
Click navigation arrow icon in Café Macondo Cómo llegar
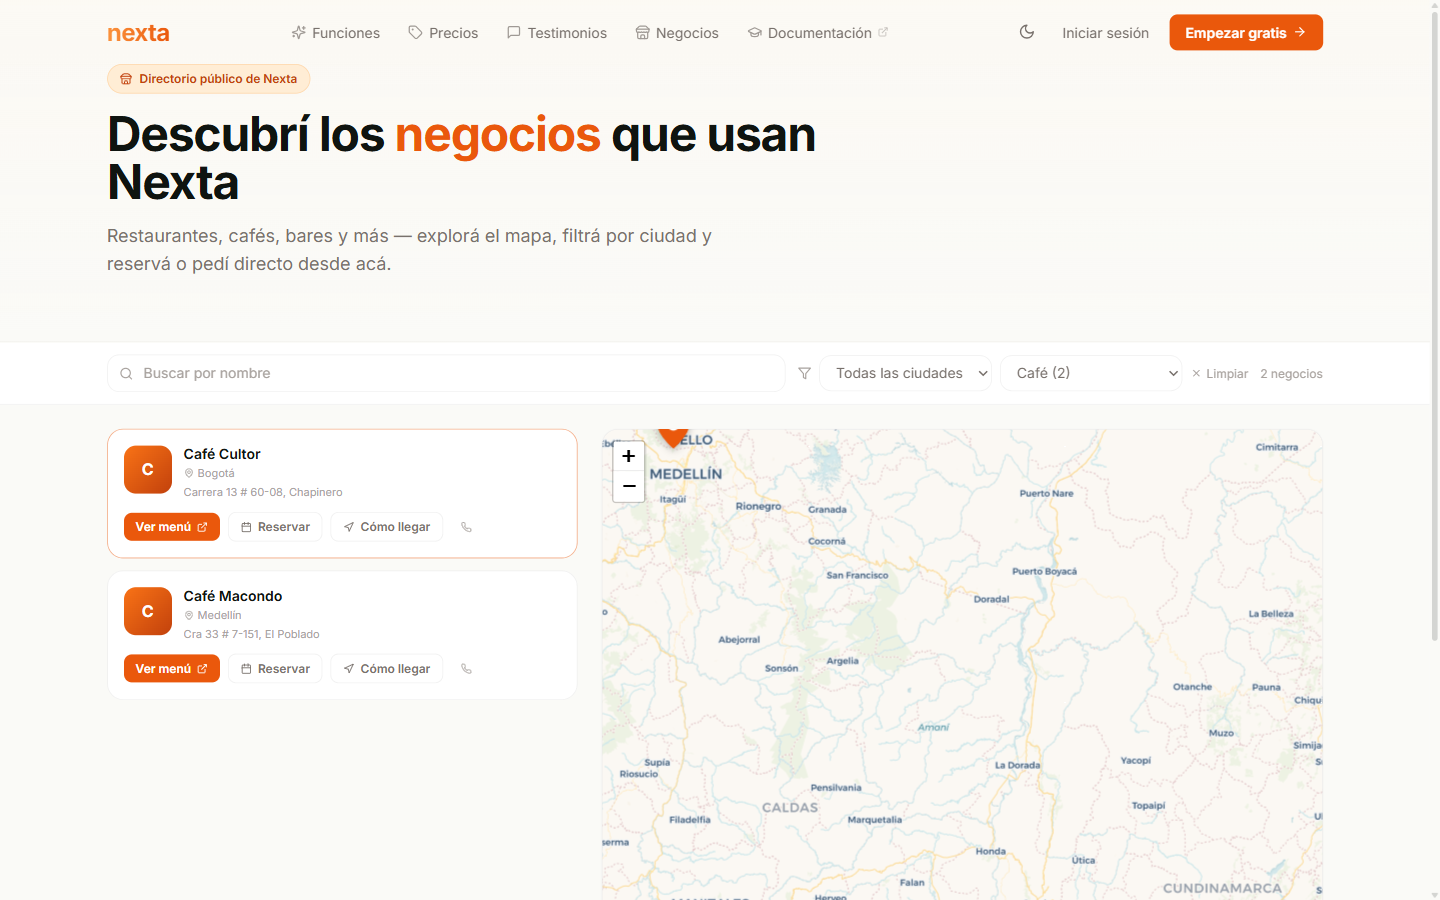point(349,669)
